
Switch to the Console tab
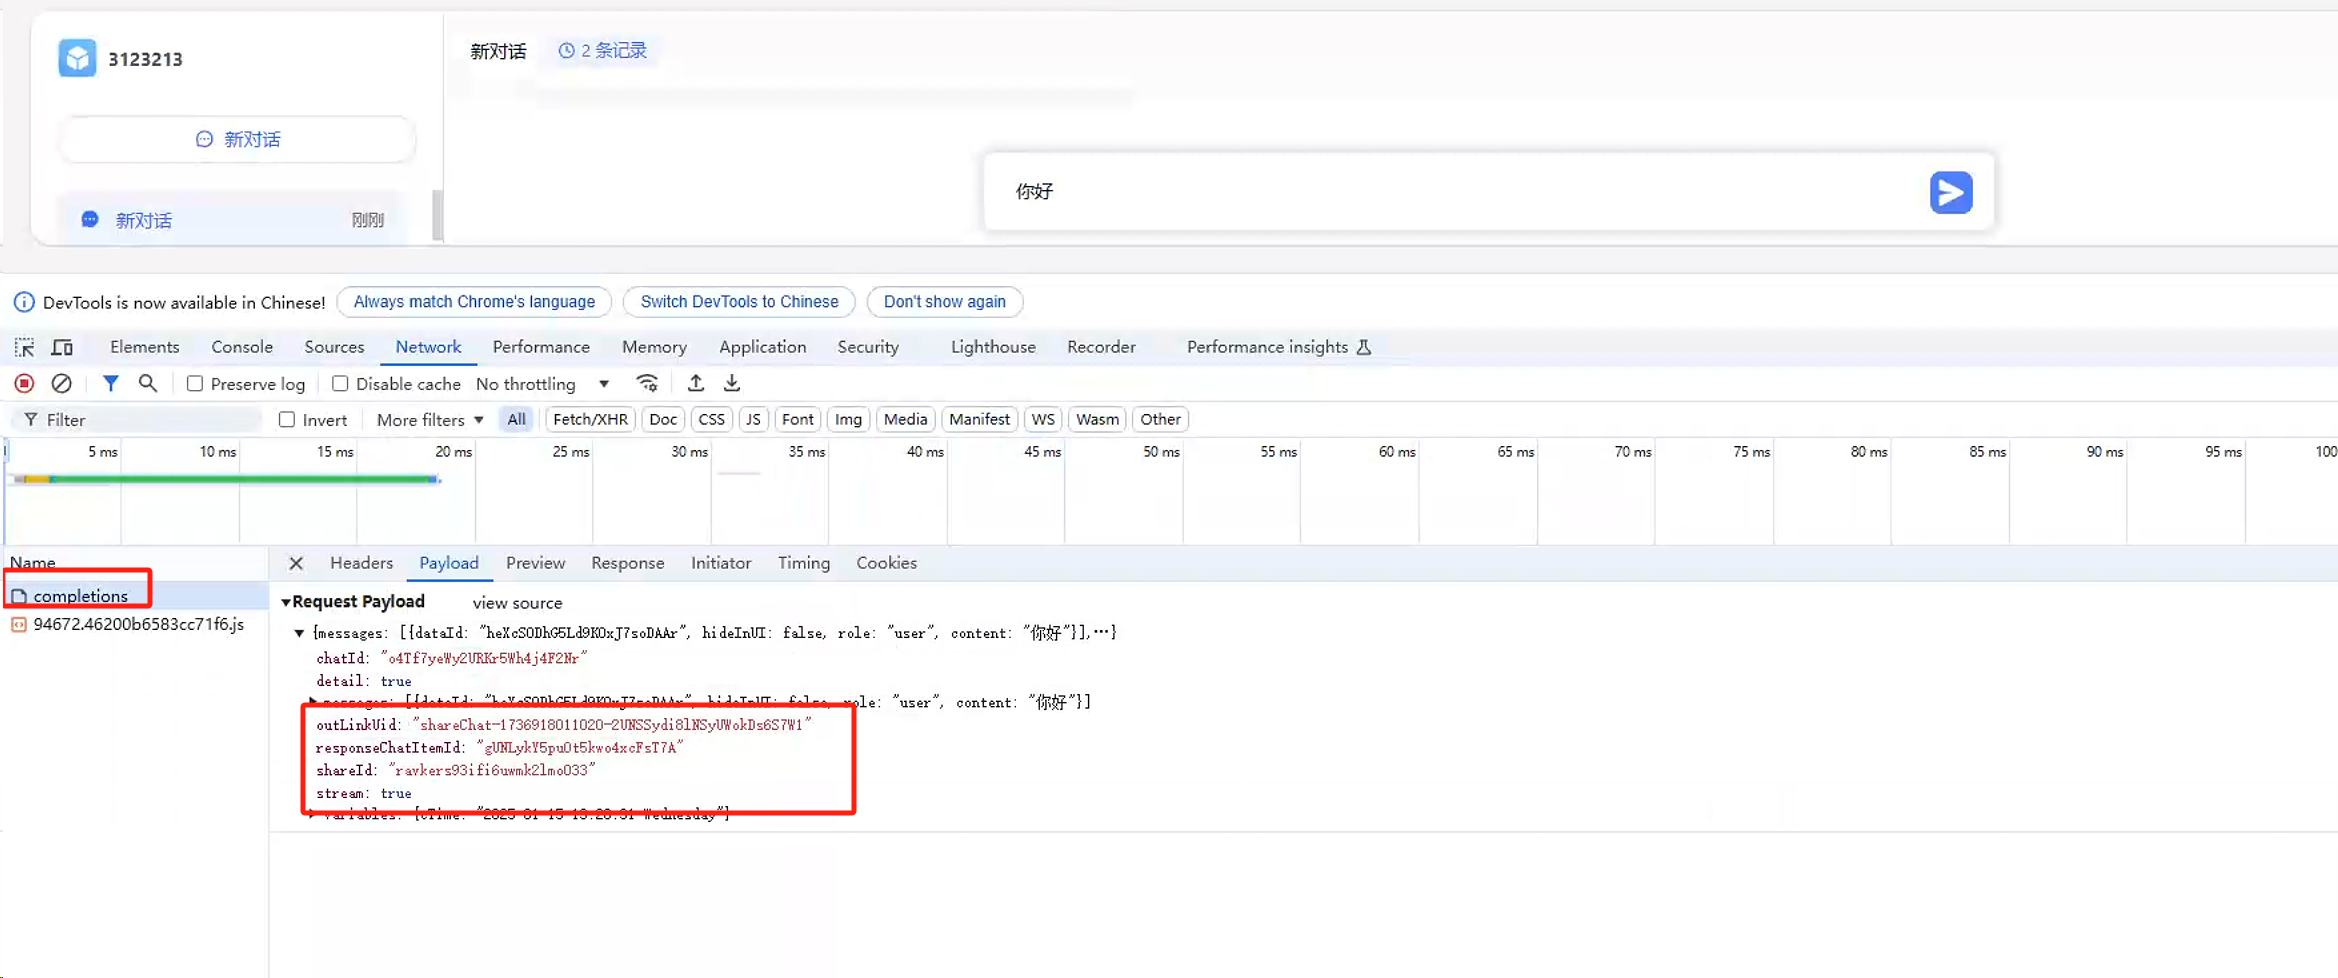(x=242, y=347)
